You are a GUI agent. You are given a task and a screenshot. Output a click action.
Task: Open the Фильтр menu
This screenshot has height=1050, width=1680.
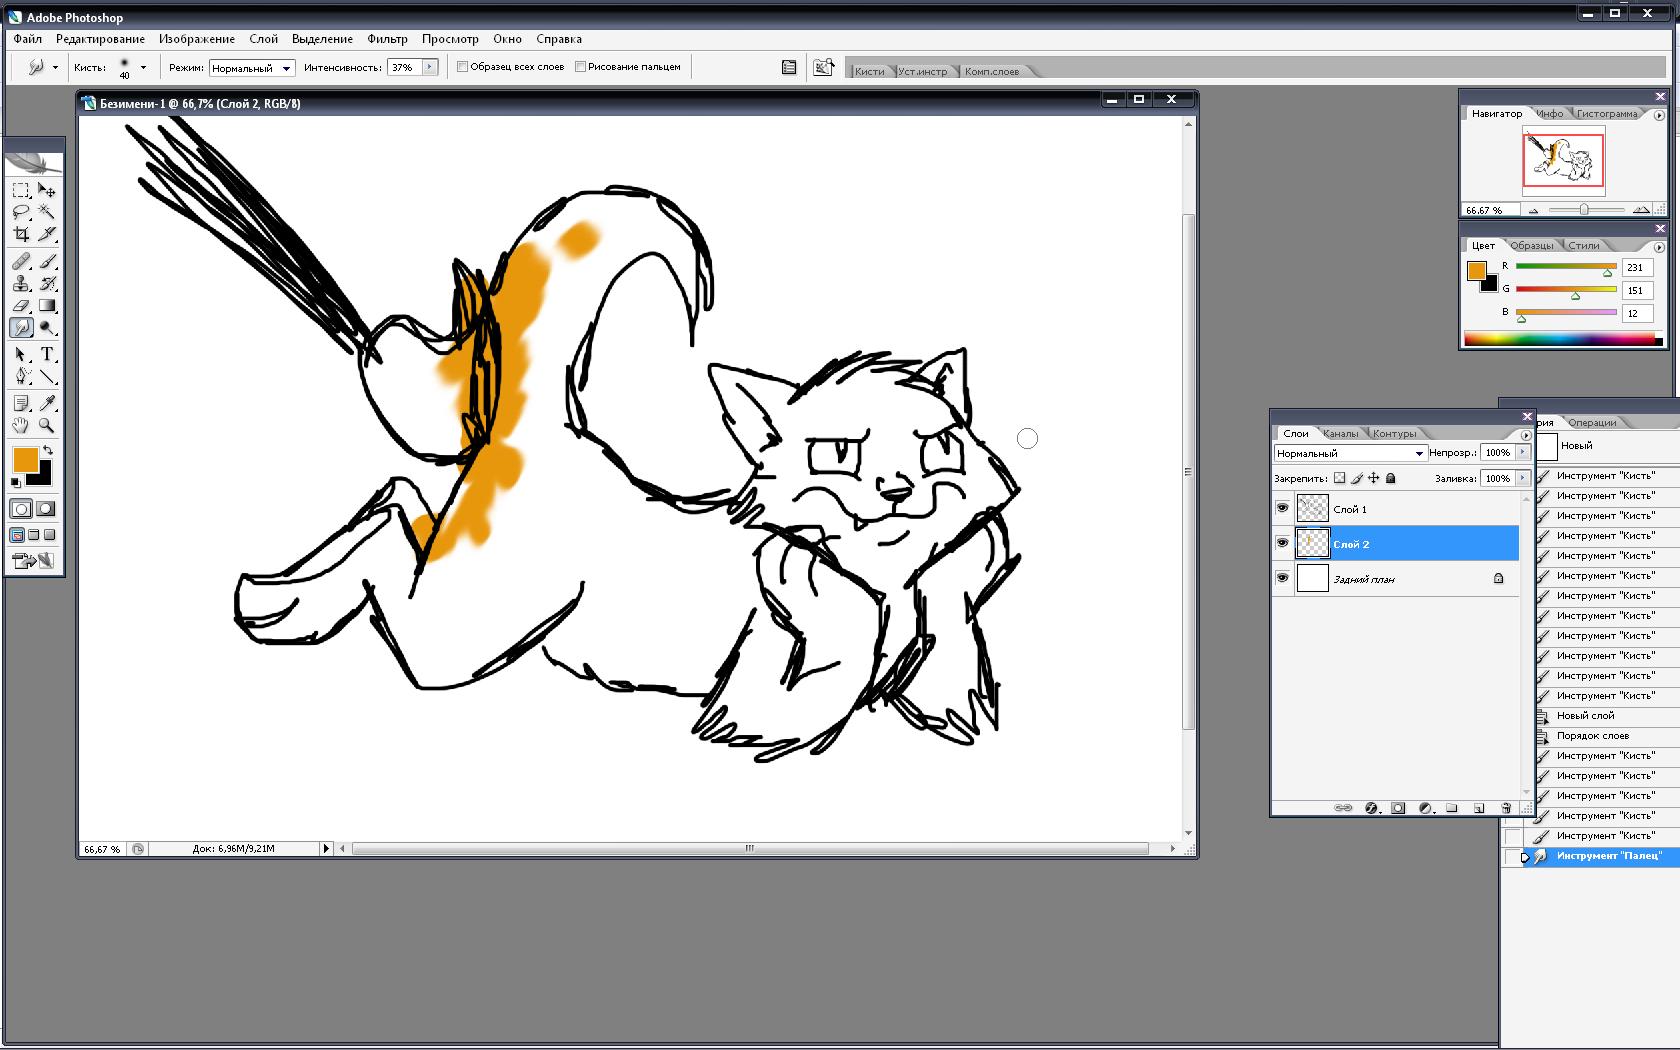pos(387,39)
